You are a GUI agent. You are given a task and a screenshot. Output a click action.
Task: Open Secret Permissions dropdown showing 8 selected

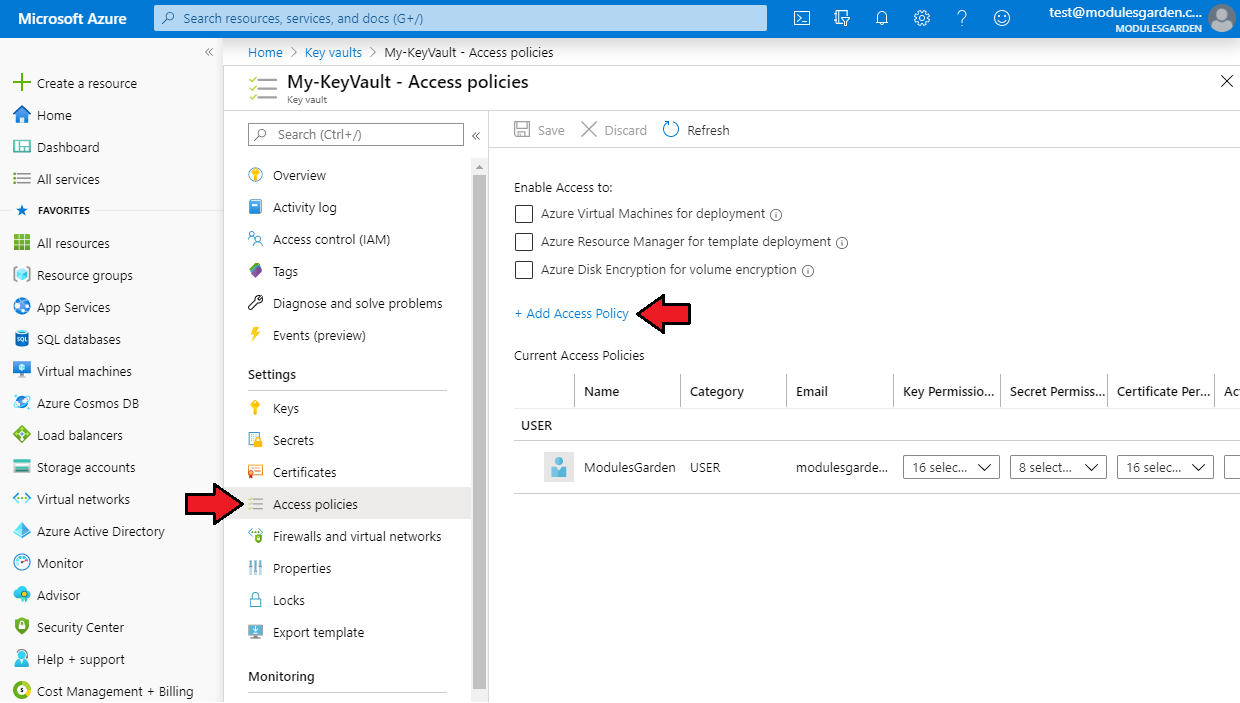click(1058, 467)
